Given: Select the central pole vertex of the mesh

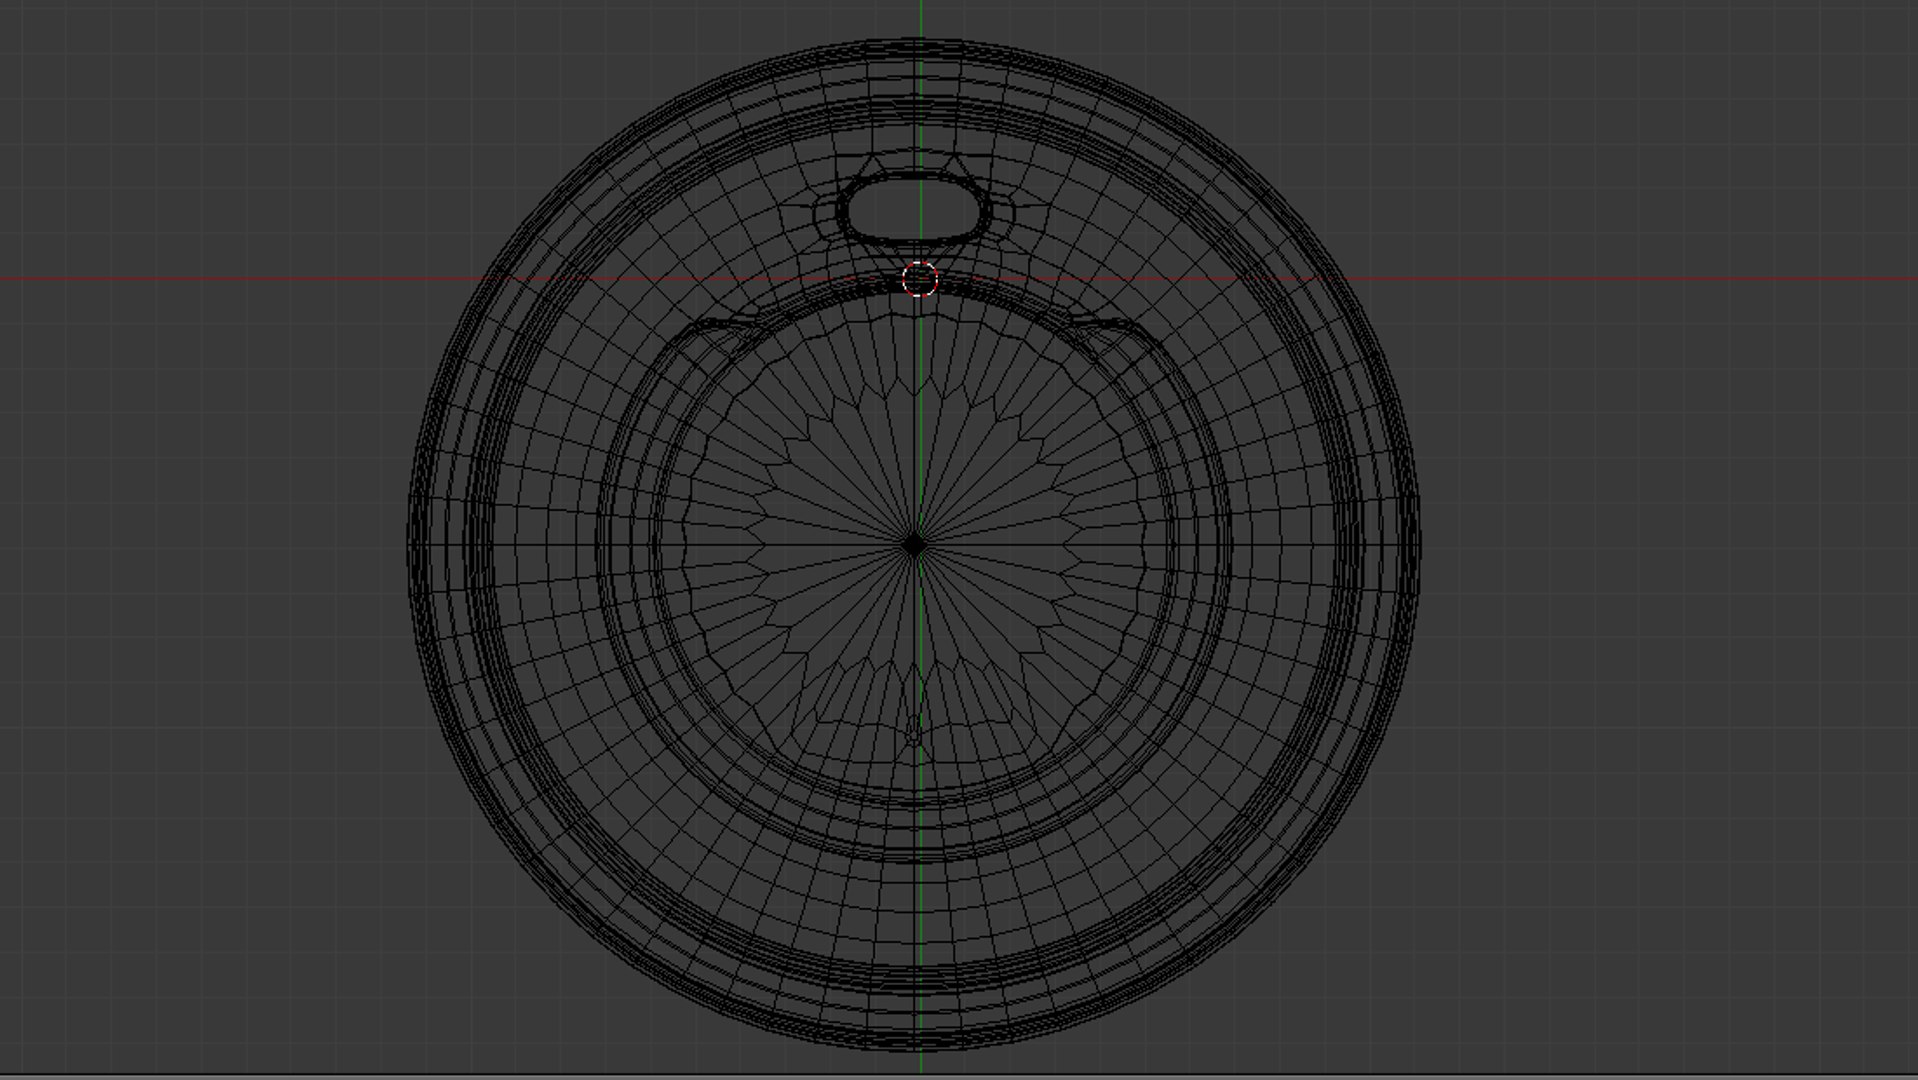Looking at the screenshot, I should tap(913, 546).
